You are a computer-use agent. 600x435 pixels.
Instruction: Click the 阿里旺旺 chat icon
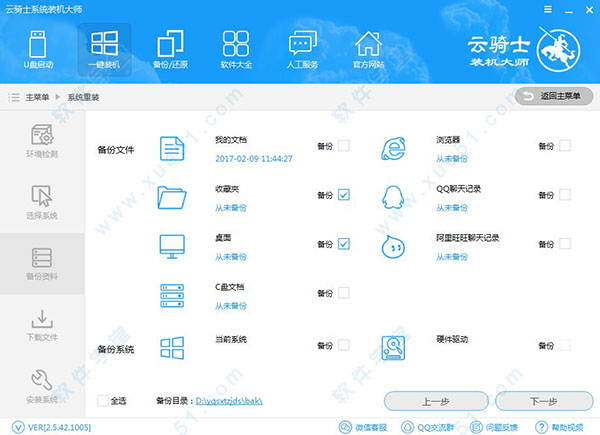point(393,247)
